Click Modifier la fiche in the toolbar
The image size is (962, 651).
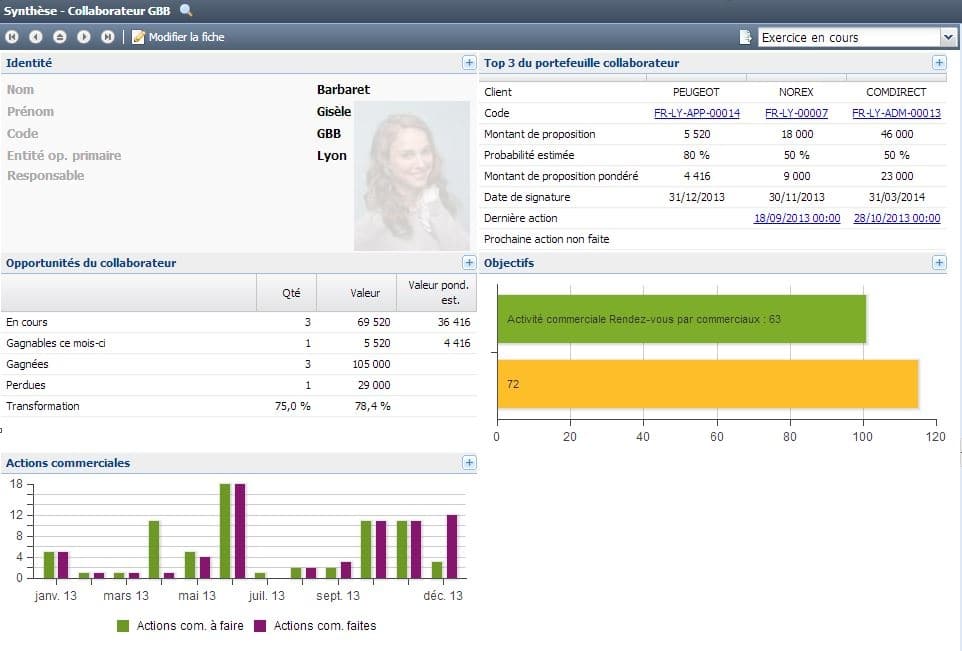click(185, 36)
